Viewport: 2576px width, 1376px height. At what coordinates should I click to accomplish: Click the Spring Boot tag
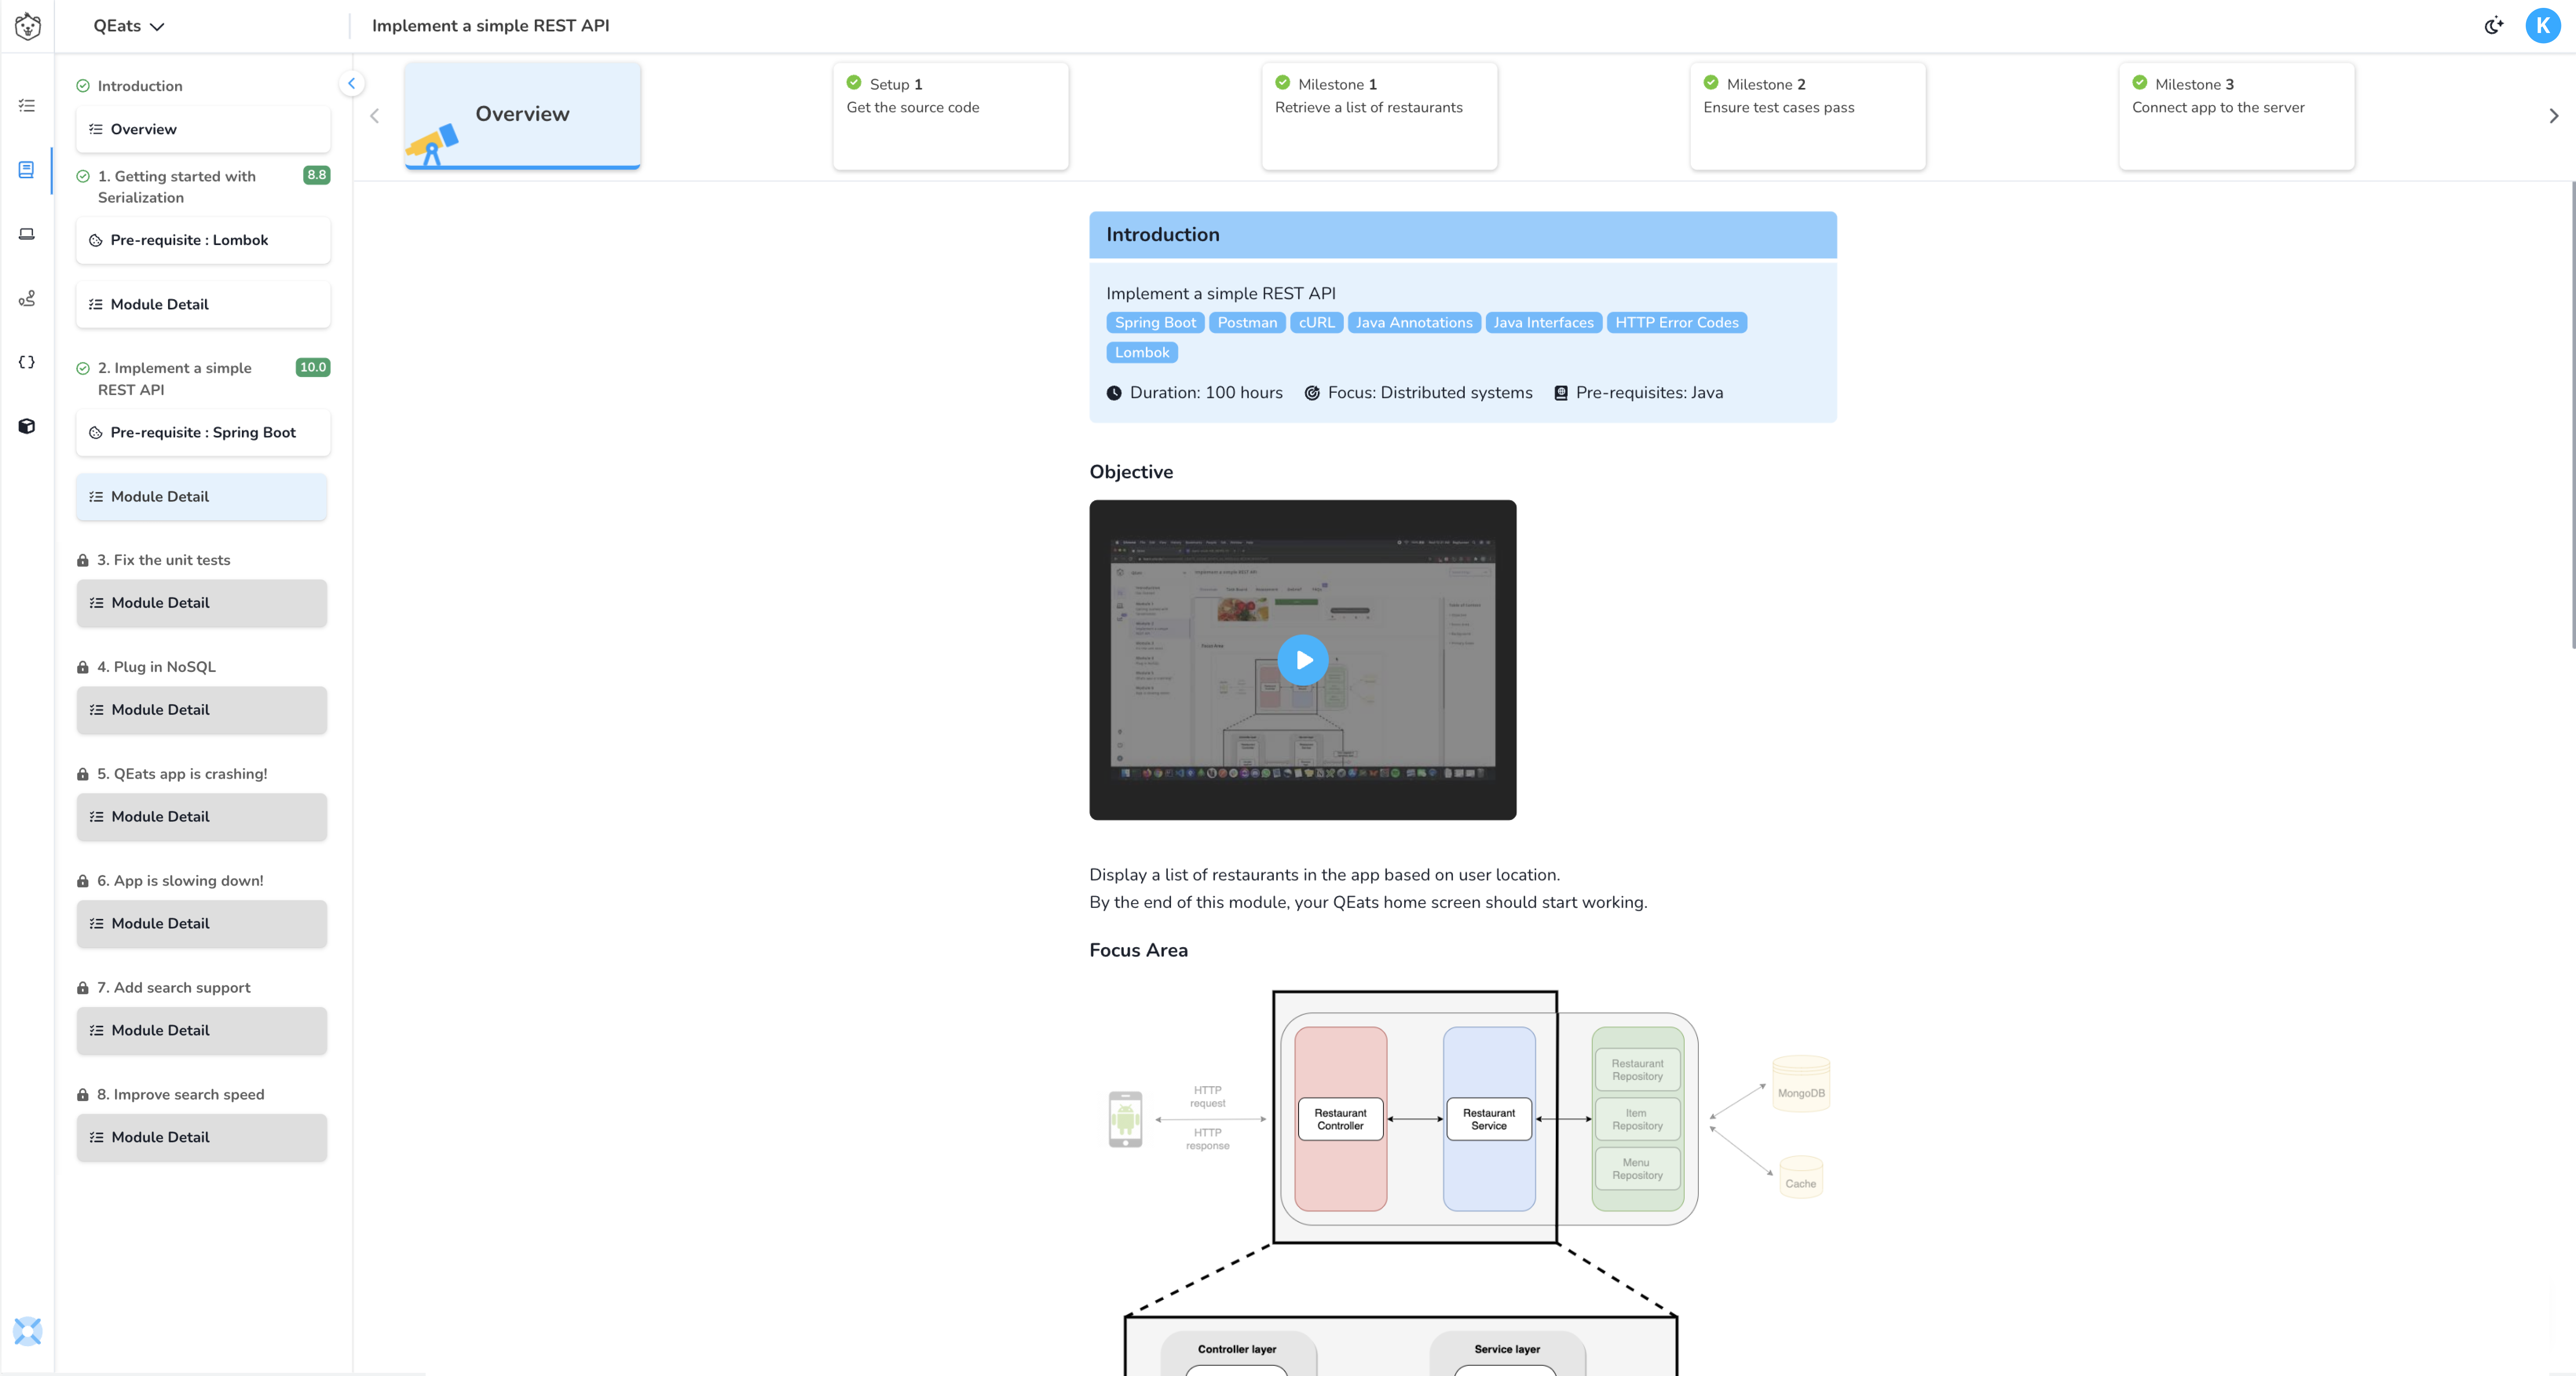1155,323
